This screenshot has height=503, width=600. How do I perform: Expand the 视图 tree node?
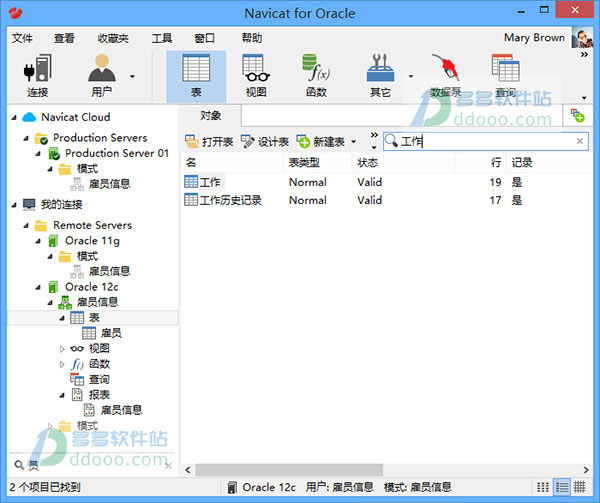pos(62,349)
